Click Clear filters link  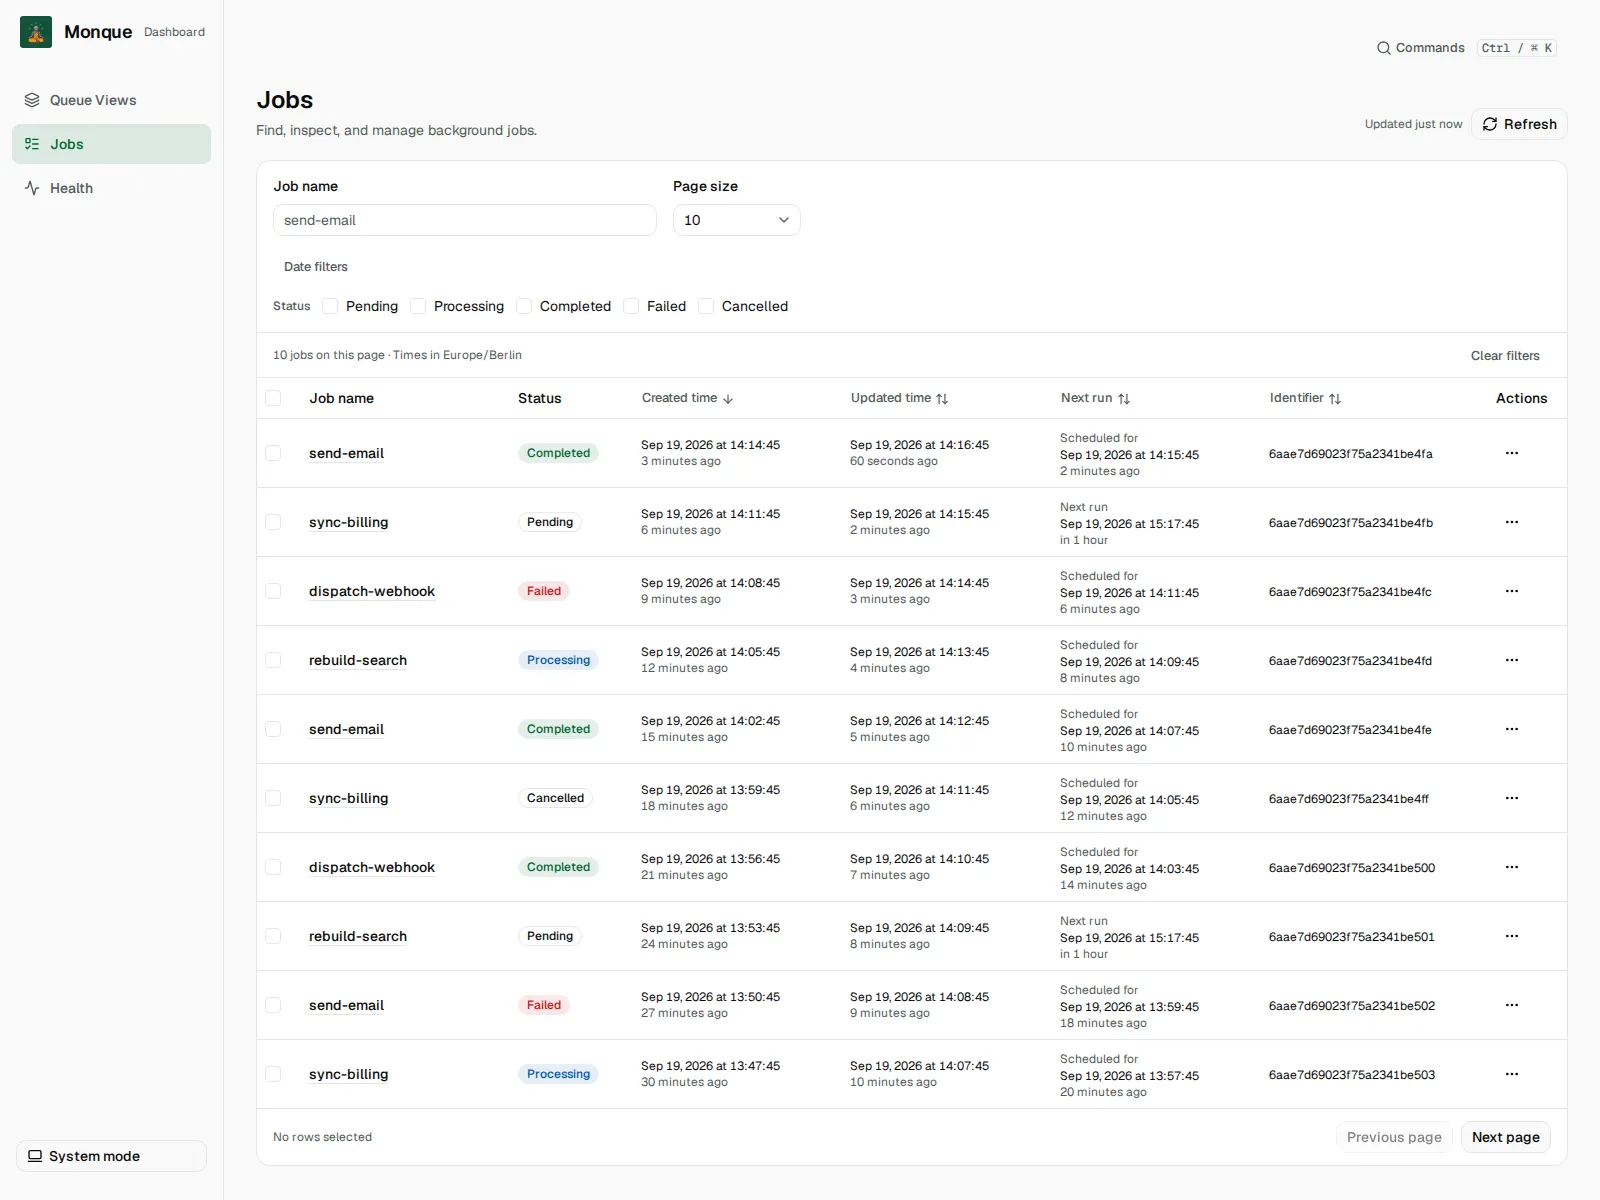pyautogui.click(x=1505, y=356)
